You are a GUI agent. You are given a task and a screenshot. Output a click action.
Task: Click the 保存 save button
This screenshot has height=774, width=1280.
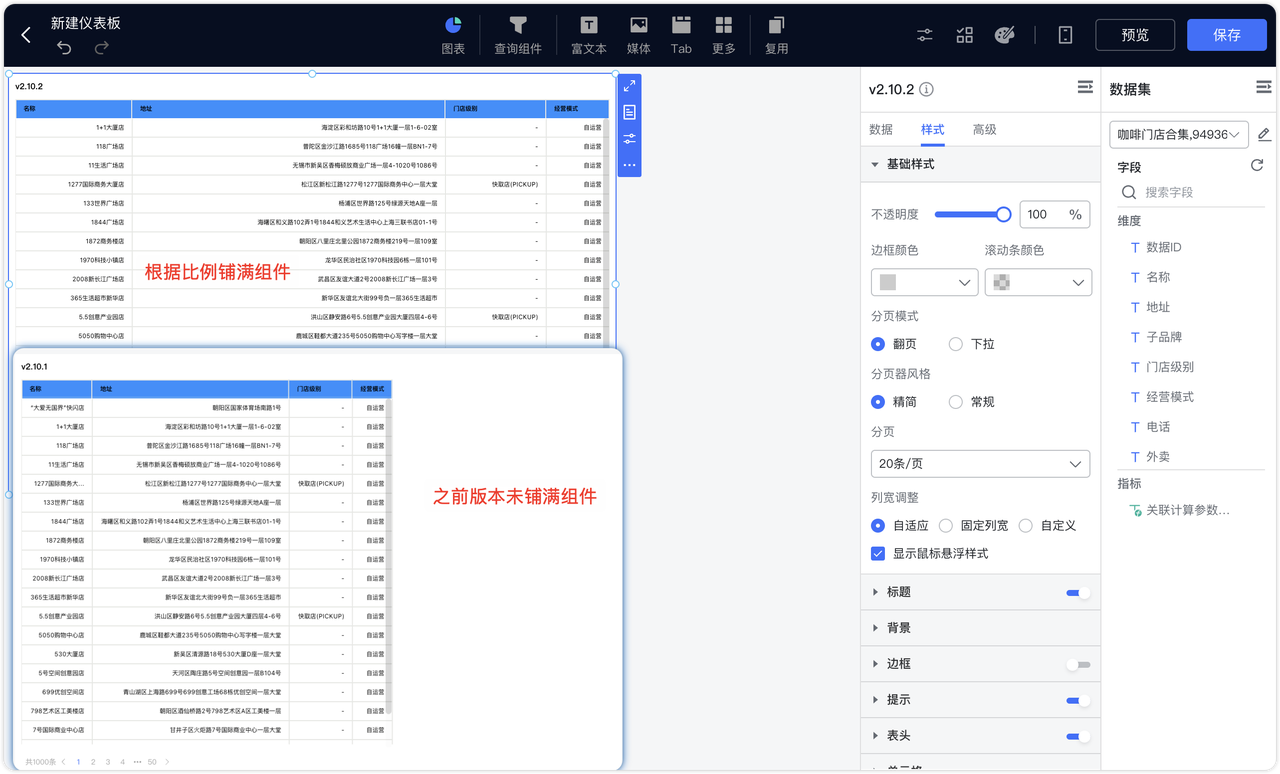click(1227, 35)
